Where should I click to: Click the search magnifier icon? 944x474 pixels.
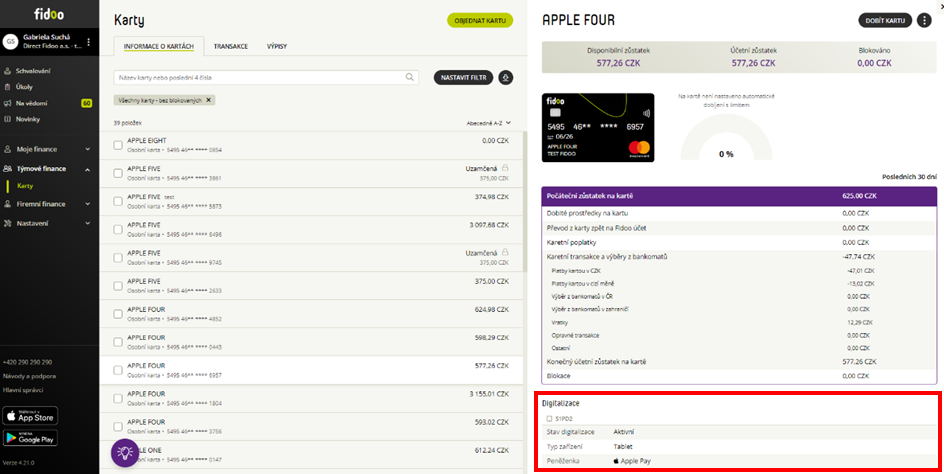click(x=409, y=77)
